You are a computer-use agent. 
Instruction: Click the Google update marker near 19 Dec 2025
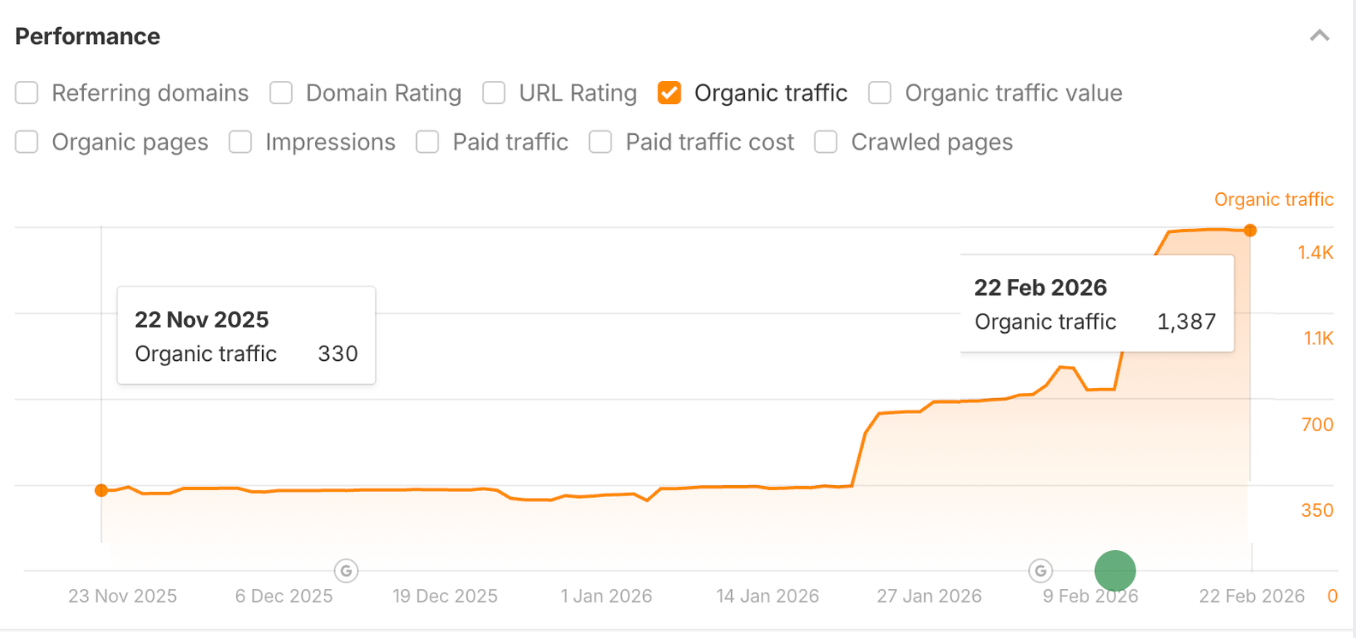coord(345,570)
